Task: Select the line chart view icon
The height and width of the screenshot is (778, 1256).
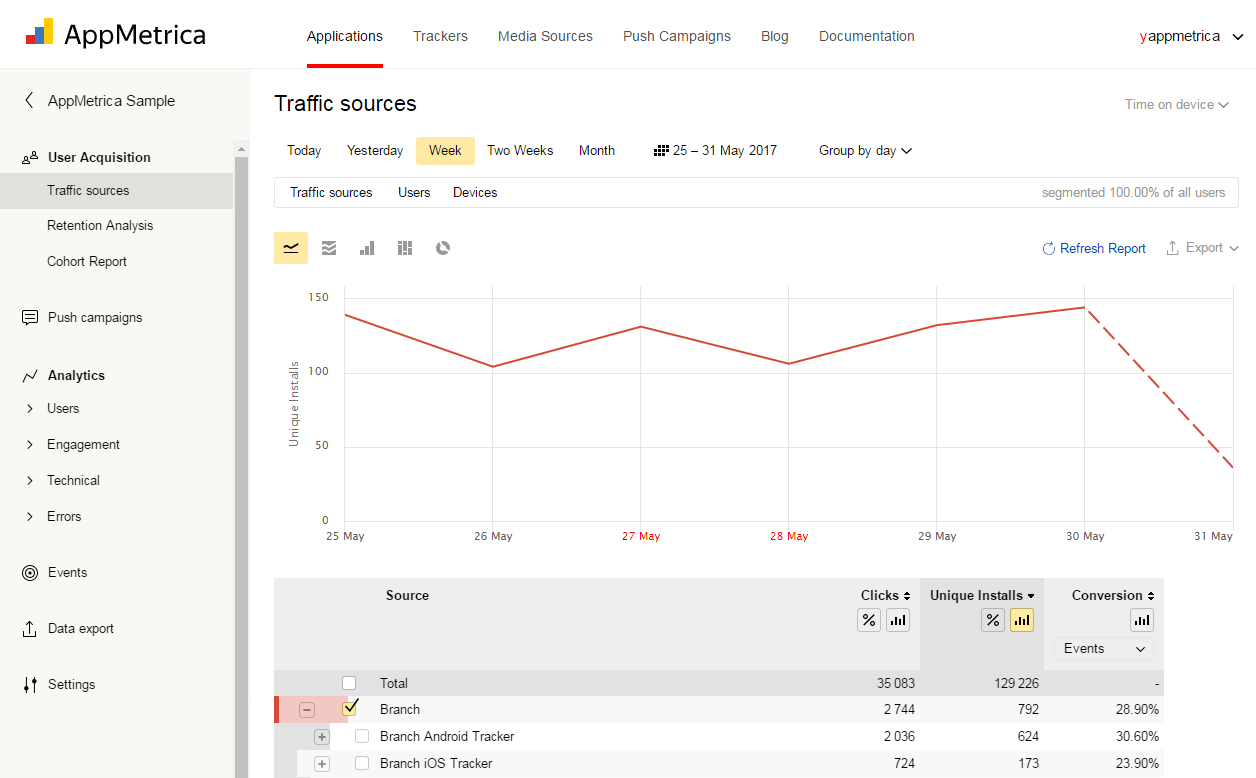Action: (291, 248)
